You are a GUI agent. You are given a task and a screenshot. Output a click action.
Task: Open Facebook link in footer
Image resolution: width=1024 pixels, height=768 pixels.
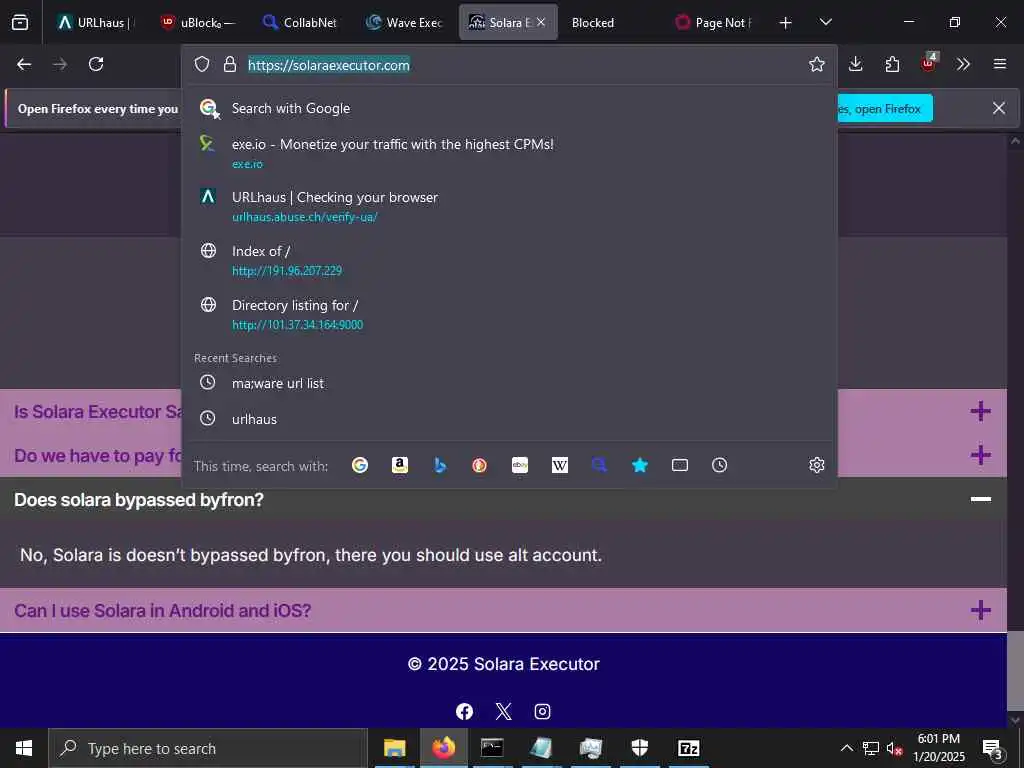click(x=464, y=711)
